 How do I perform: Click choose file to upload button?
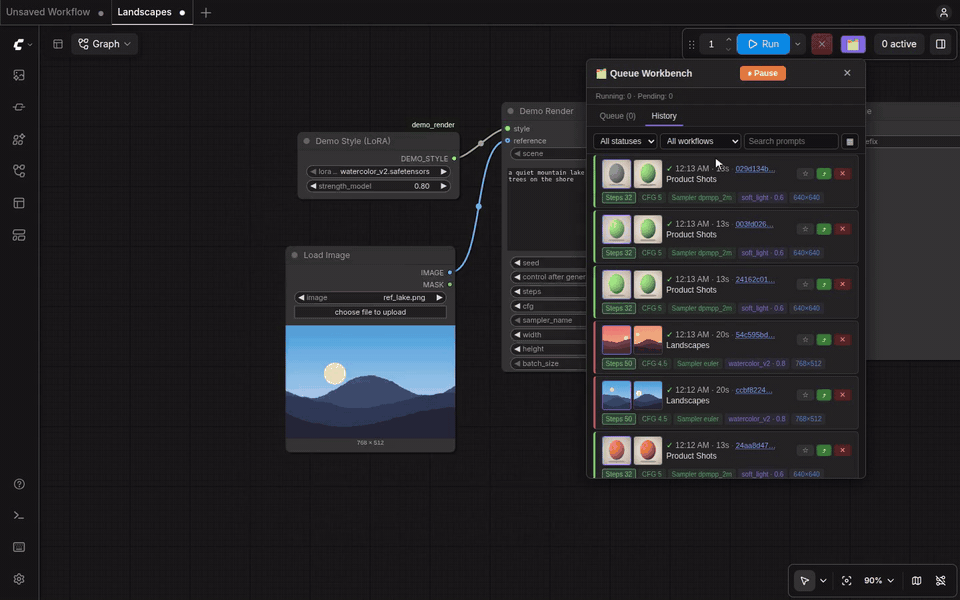(370, 312)
